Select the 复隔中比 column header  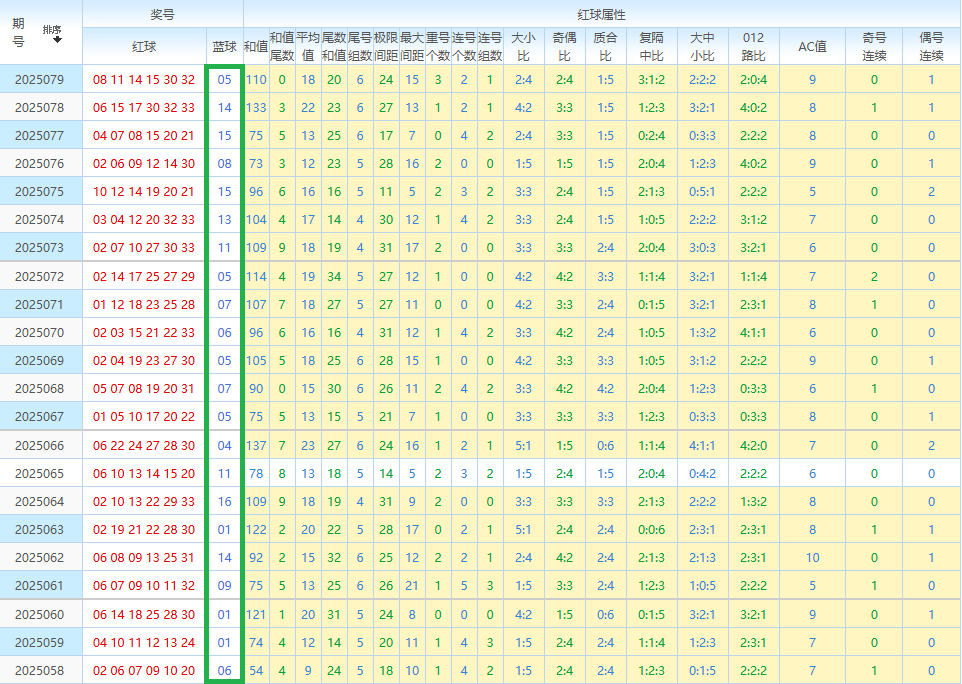pyautogui.click(x=652, y=47)
